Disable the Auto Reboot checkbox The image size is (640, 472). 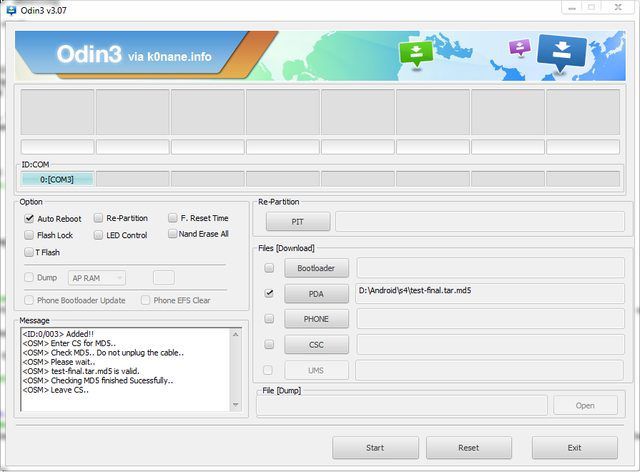point(28,218)
